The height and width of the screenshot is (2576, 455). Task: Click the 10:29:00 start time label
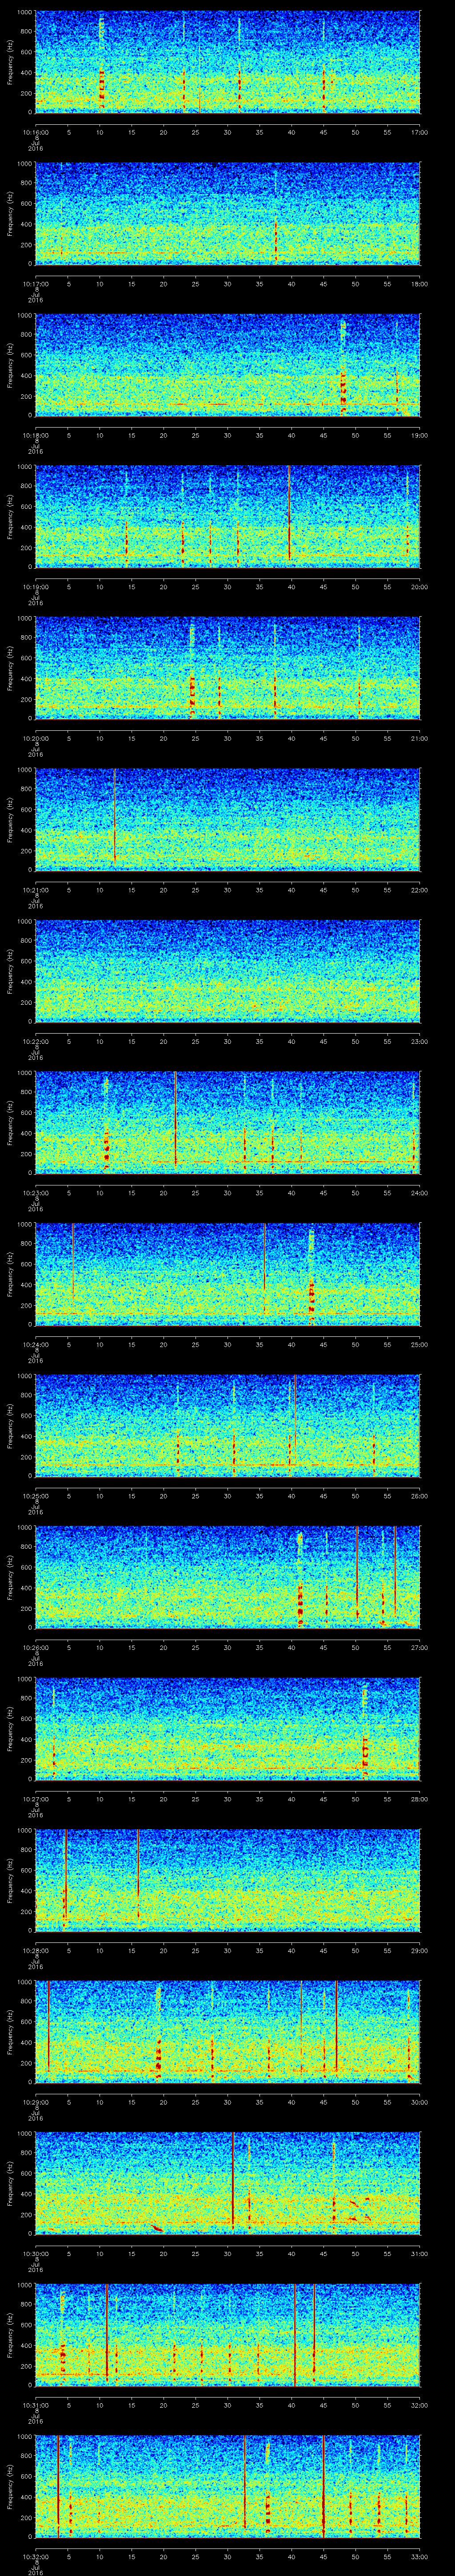point(36,2101)
